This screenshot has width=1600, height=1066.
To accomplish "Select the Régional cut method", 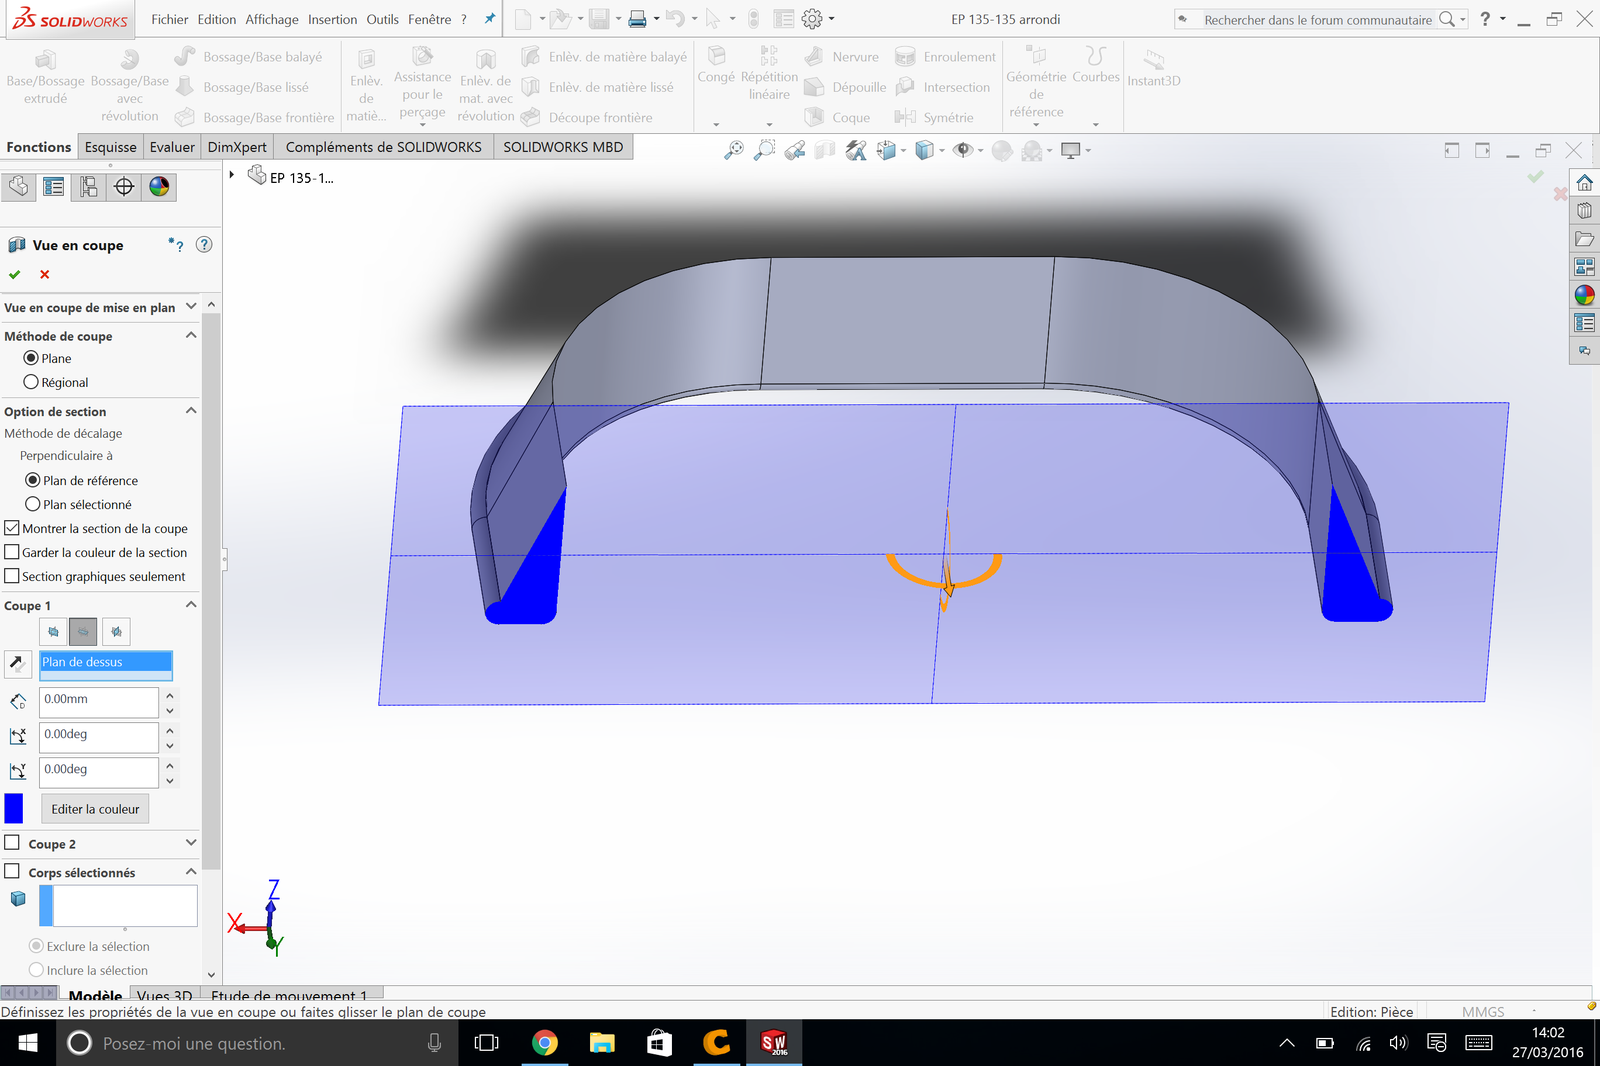I will click(31, 382).
